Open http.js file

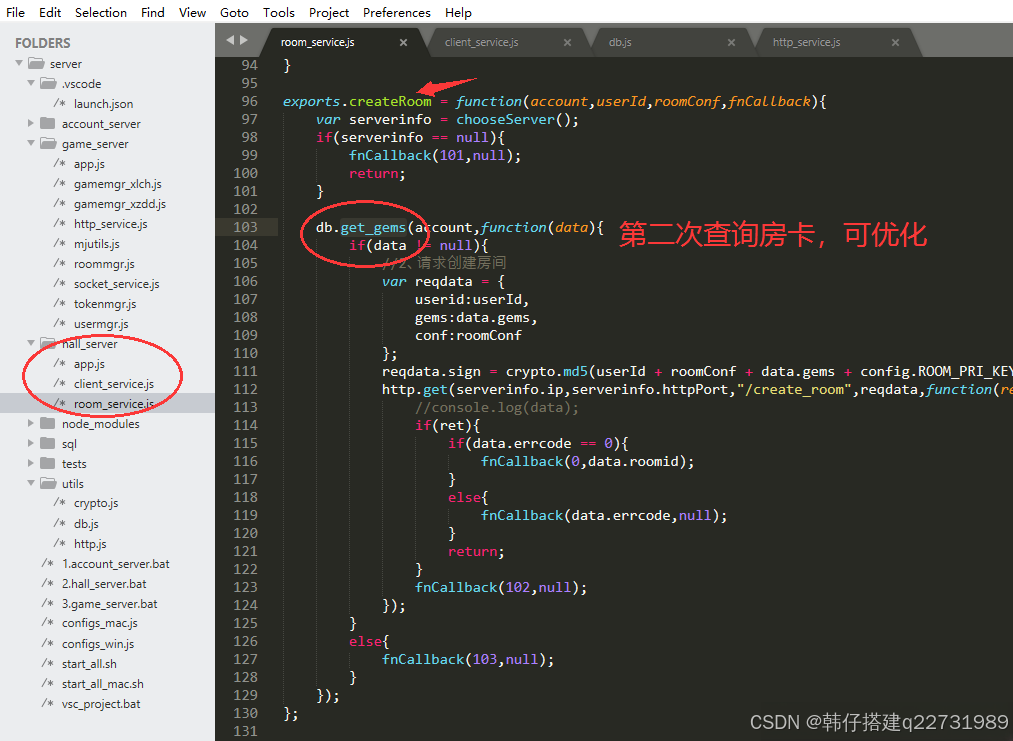90,543
